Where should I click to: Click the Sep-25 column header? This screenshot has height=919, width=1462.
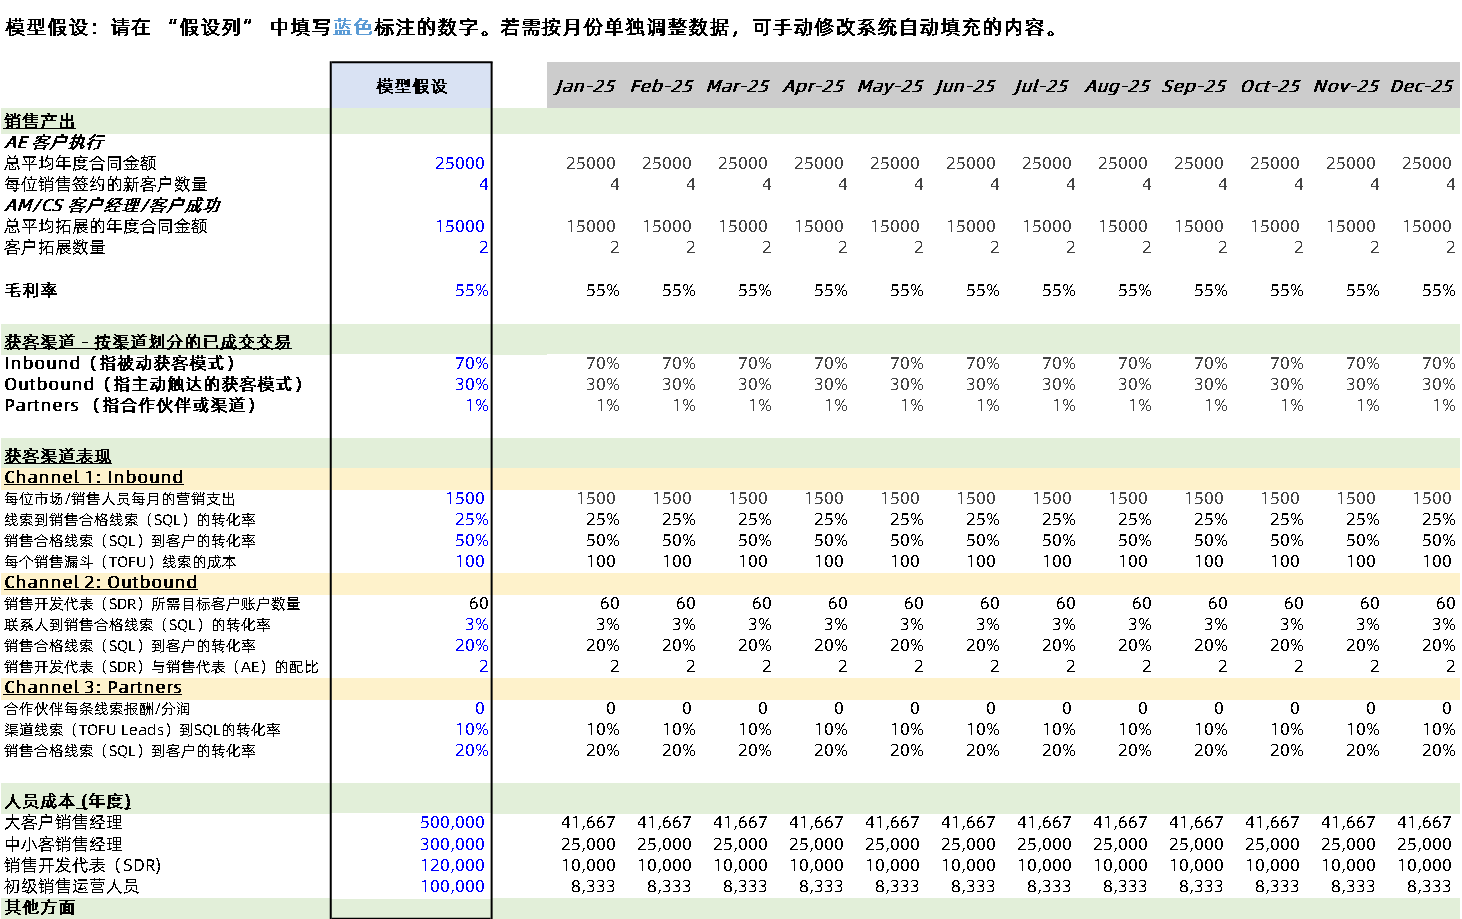tap(1193, 86)
